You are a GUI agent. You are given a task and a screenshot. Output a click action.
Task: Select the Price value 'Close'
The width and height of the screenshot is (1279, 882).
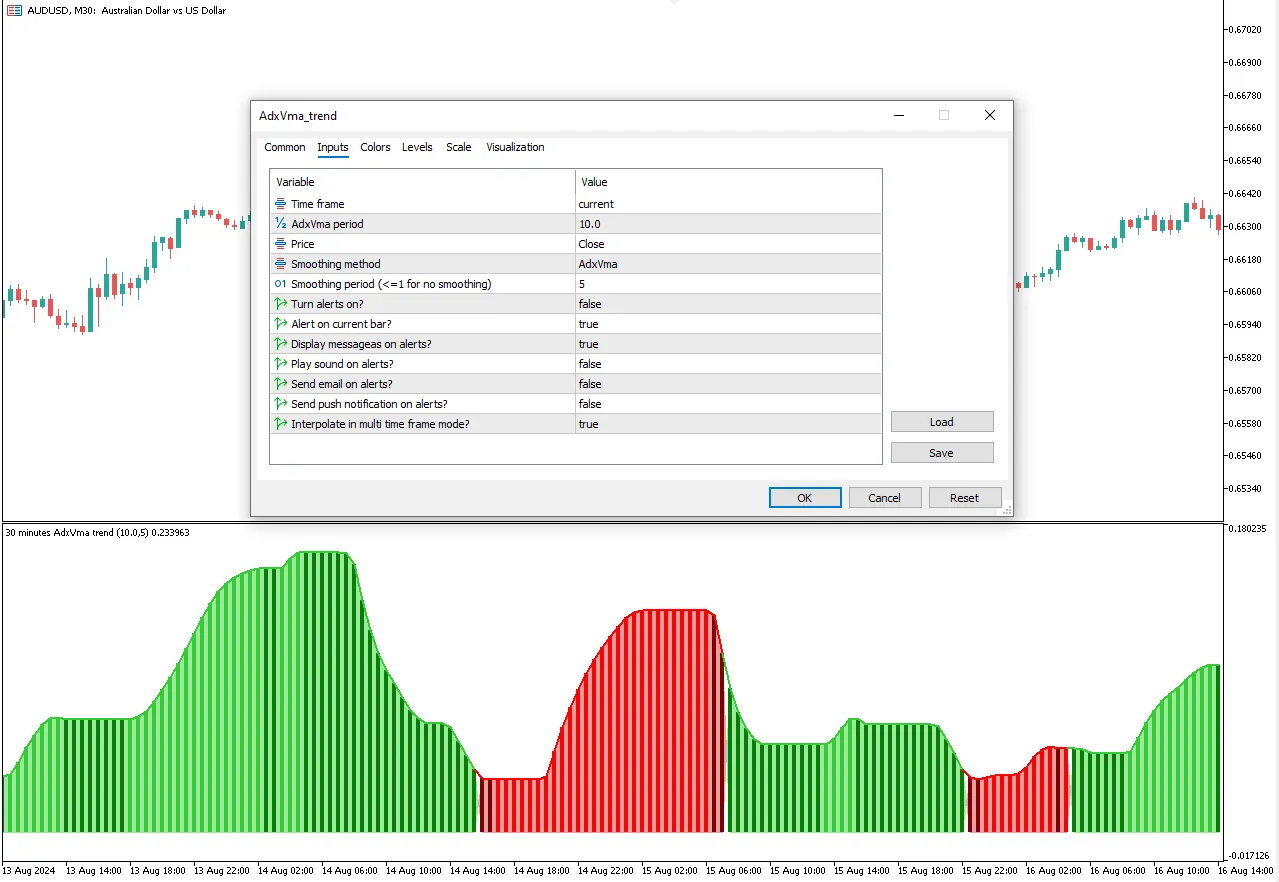[x=591, y=244]
